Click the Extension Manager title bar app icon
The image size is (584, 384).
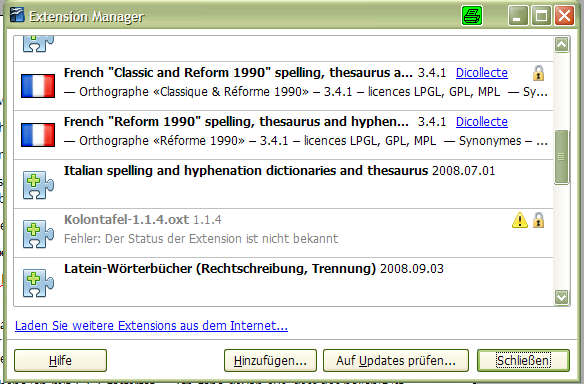click(17, 15)
